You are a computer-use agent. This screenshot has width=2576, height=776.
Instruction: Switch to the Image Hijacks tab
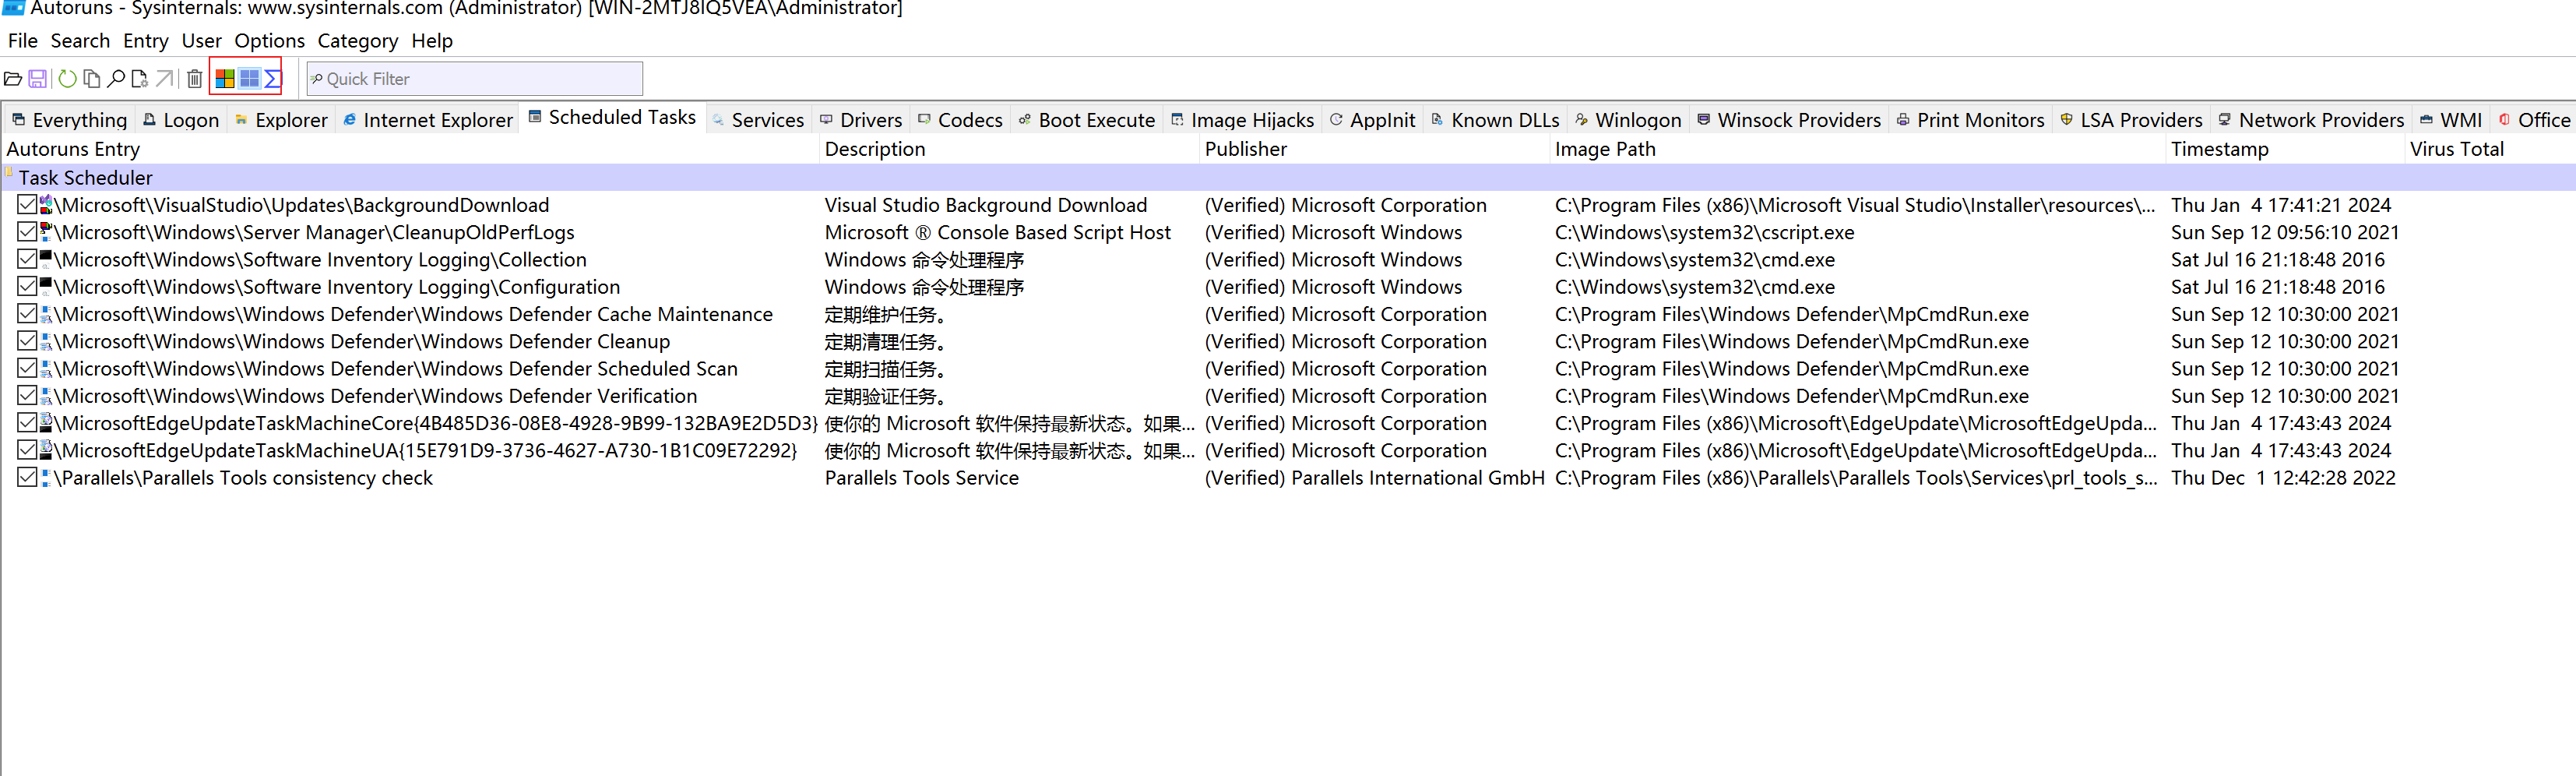(x=1243, y=120)
